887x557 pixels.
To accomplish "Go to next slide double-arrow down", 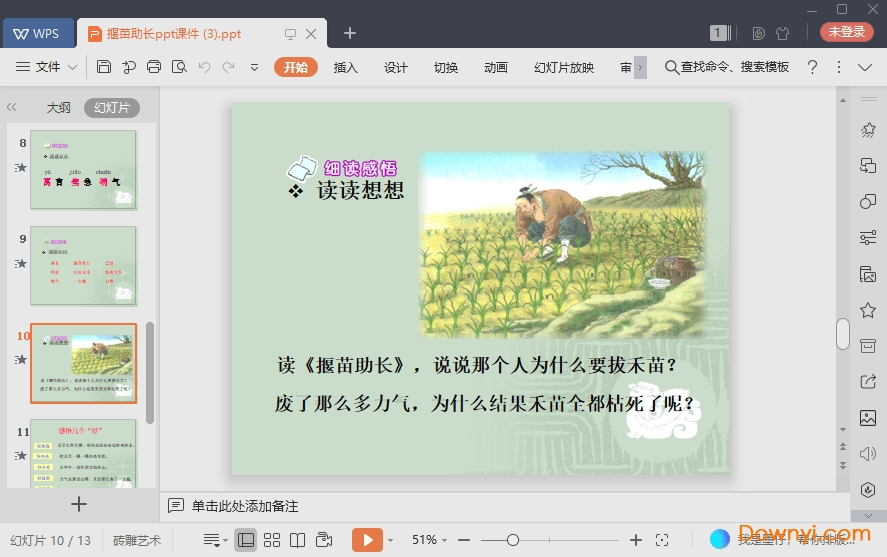I will point(843,465).
